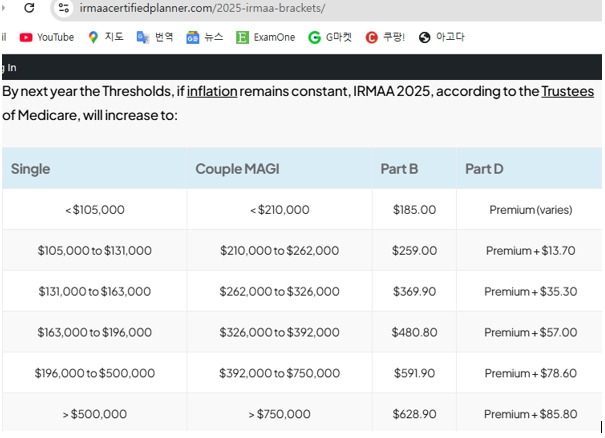Viewport: 605px width, 438px height.
Task: Open the 번역 translate bookmark
Action: 154,37
